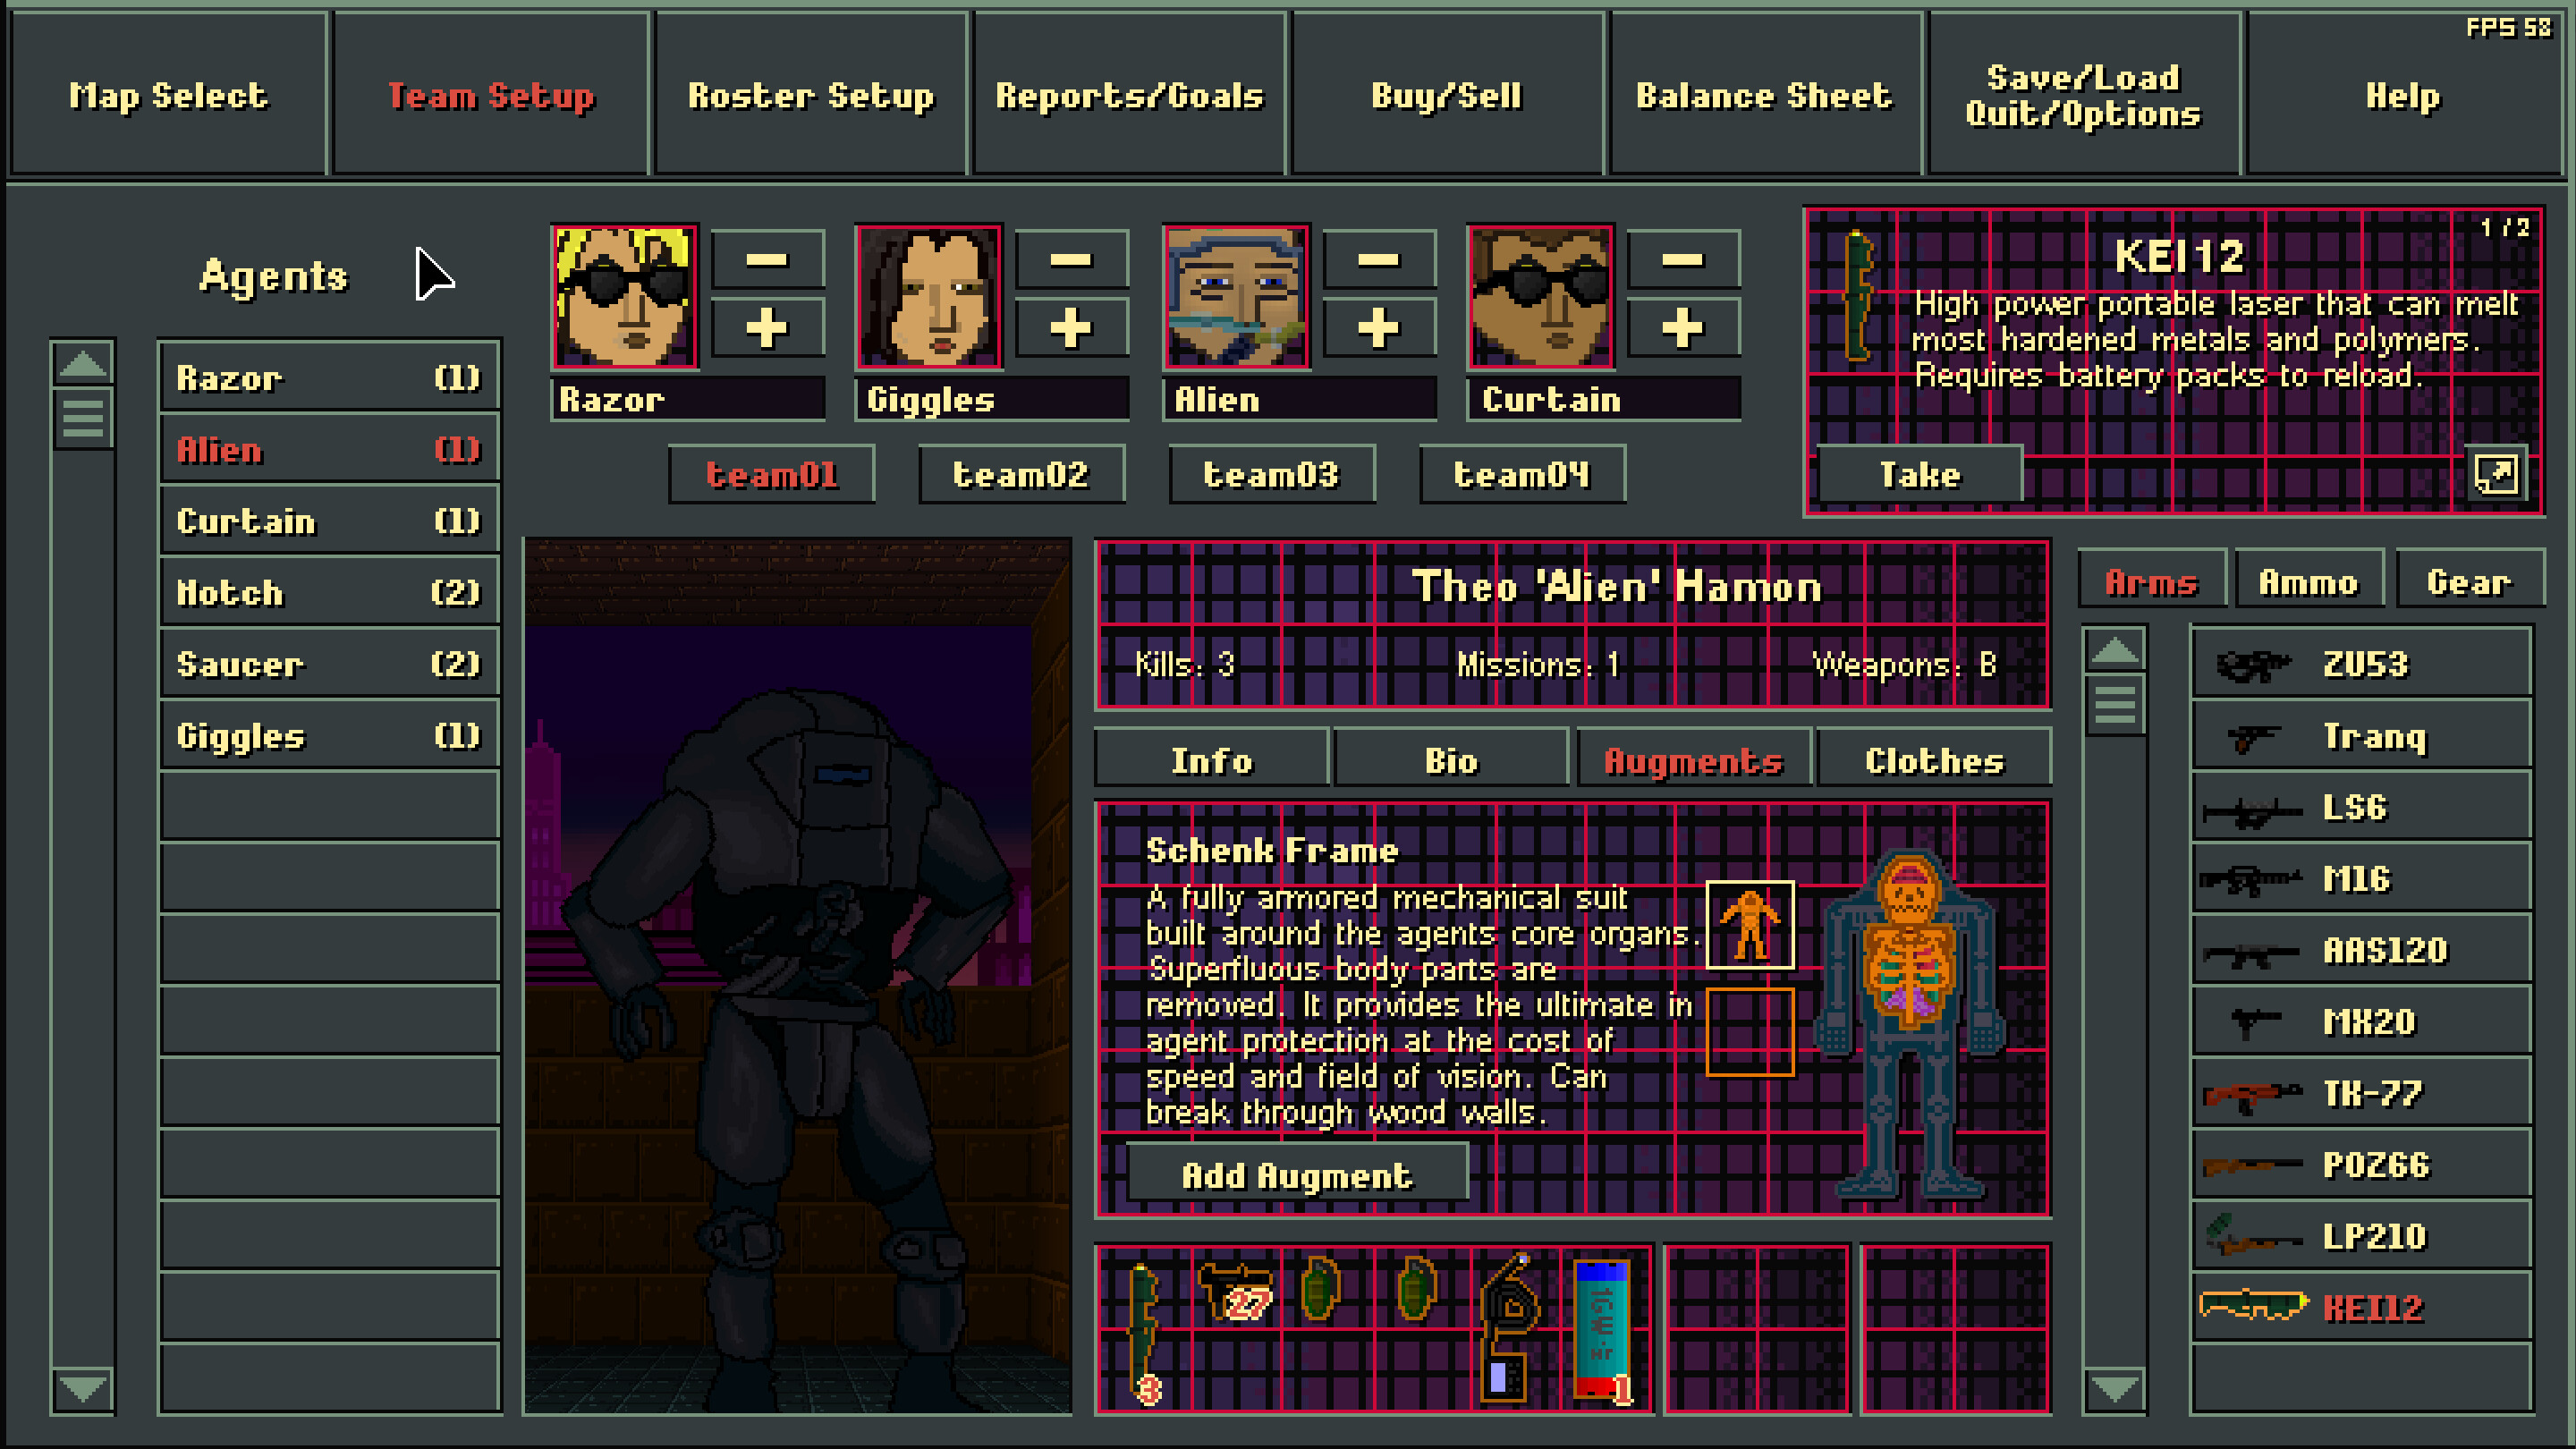Take the KEI12 weapon

coord(1919,474)
